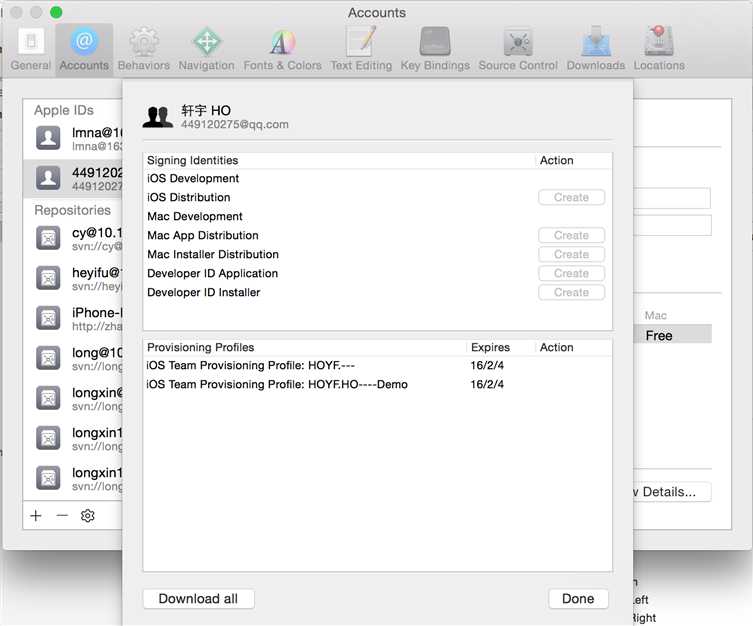Click the Done button
753x626 pixels.
coord(578,599)
